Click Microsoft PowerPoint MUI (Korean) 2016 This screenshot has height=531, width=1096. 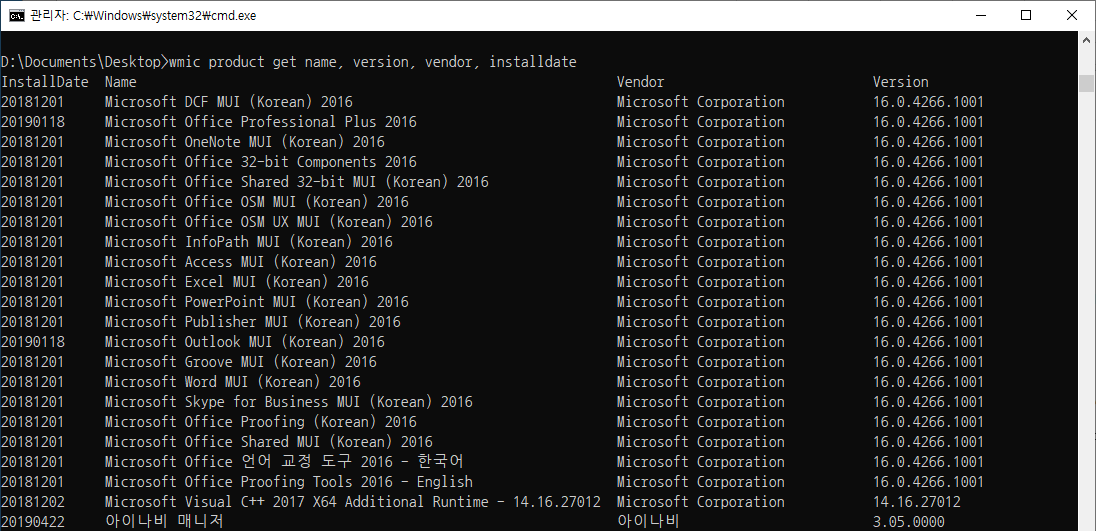(x=257, y=303)
